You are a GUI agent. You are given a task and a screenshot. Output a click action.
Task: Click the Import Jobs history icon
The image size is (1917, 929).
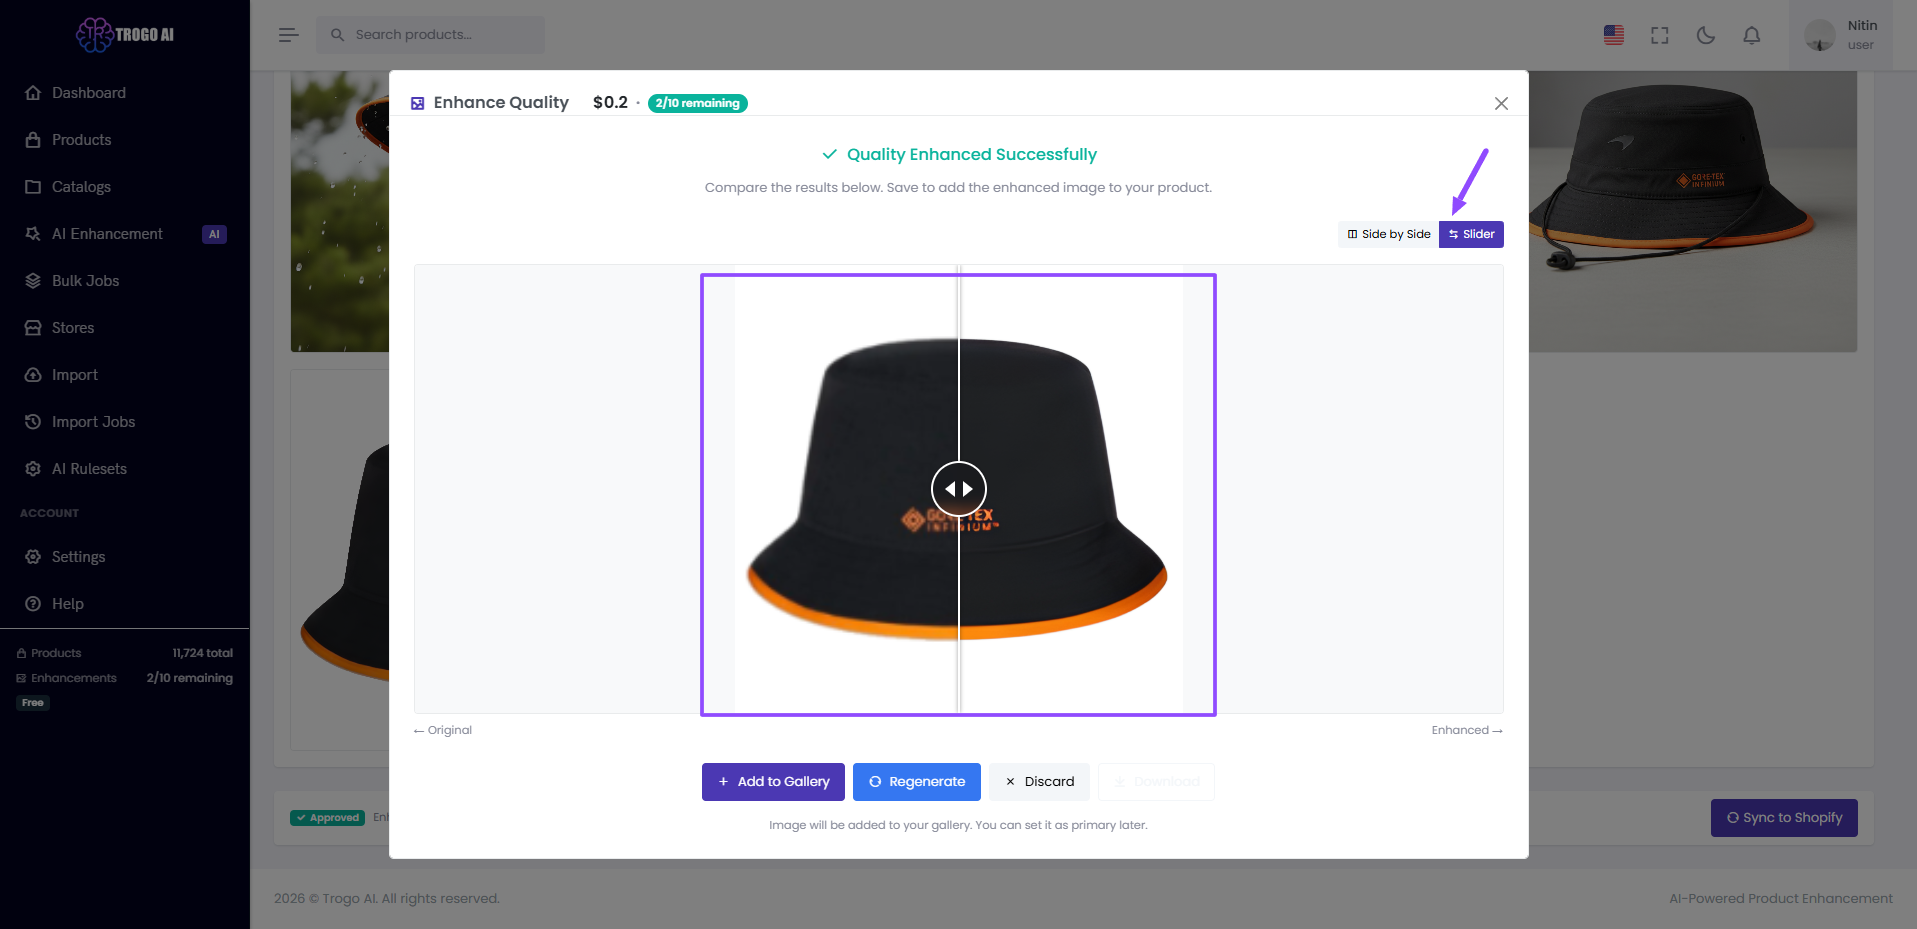point(33,422)
